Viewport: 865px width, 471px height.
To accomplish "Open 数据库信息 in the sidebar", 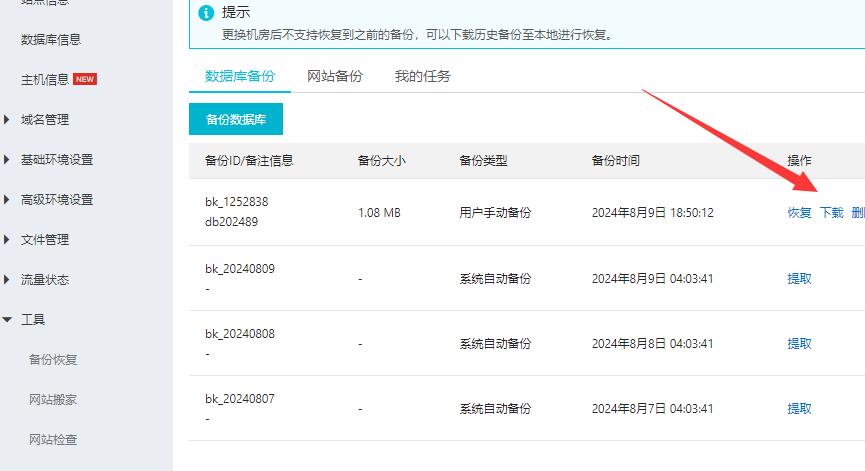I will point(51,40).
